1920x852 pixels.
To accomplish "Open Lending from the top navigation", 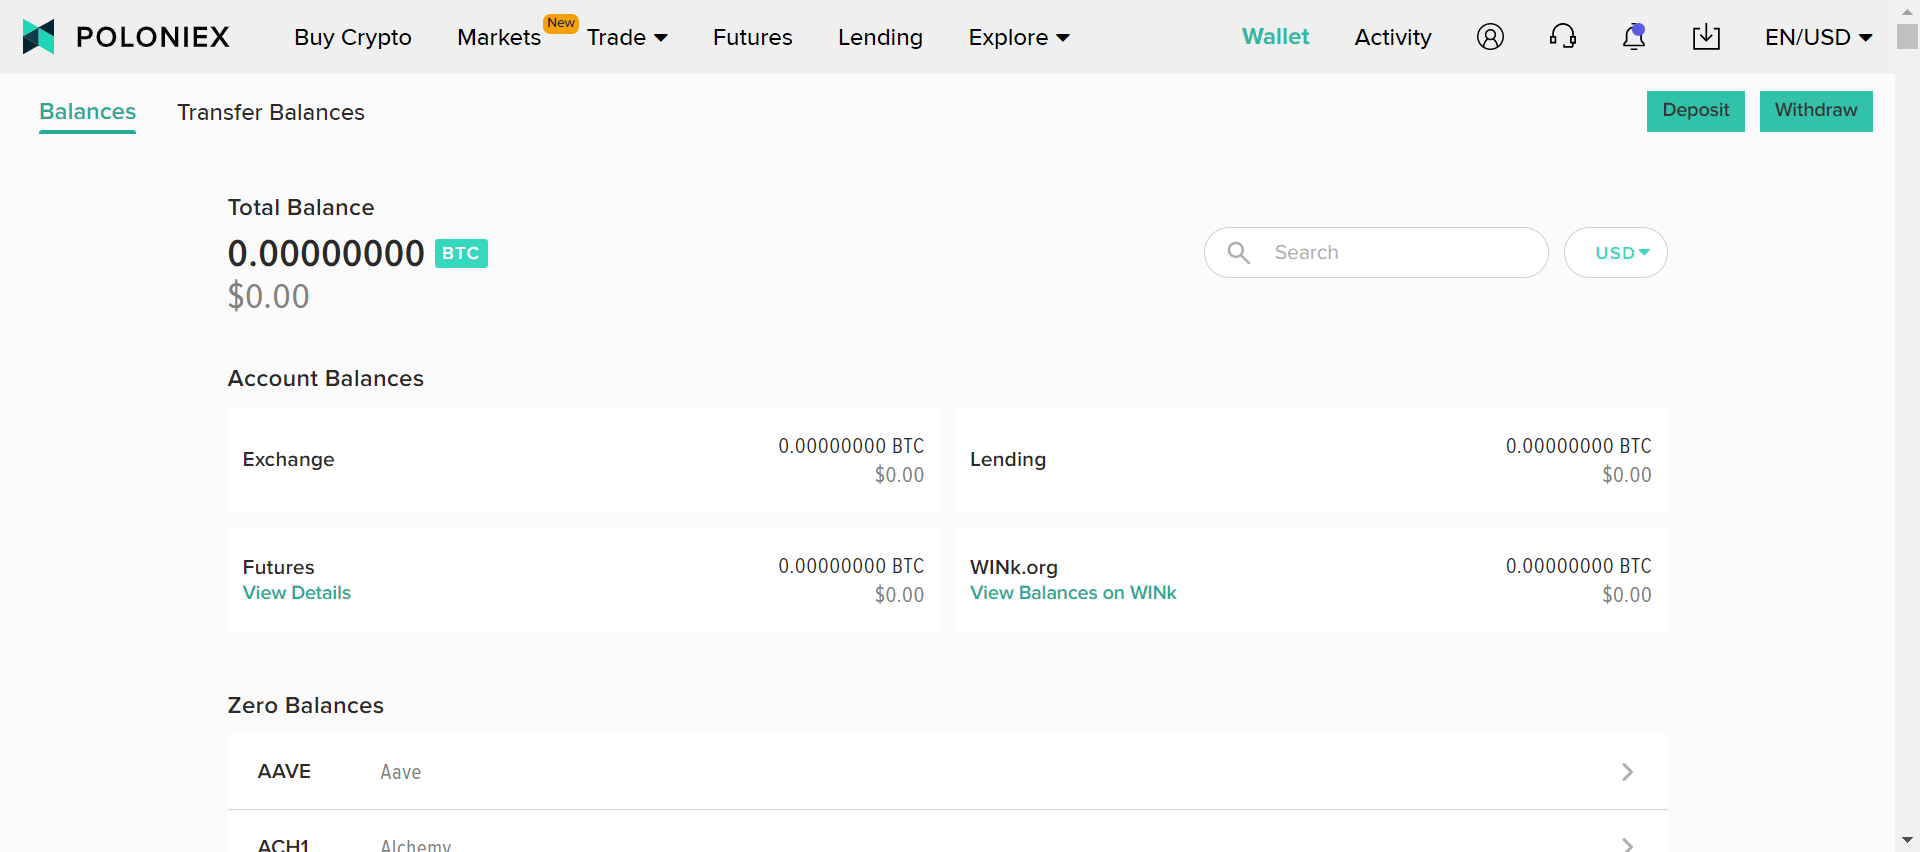I will click(x=880, y=37).
